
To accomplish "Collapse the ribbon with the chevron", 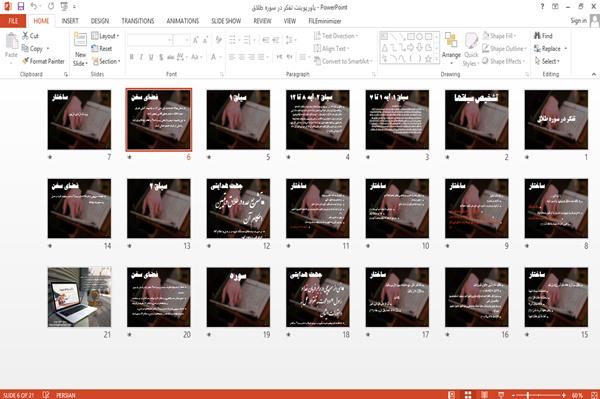I will pyautogui.click(x=593, y=74).
